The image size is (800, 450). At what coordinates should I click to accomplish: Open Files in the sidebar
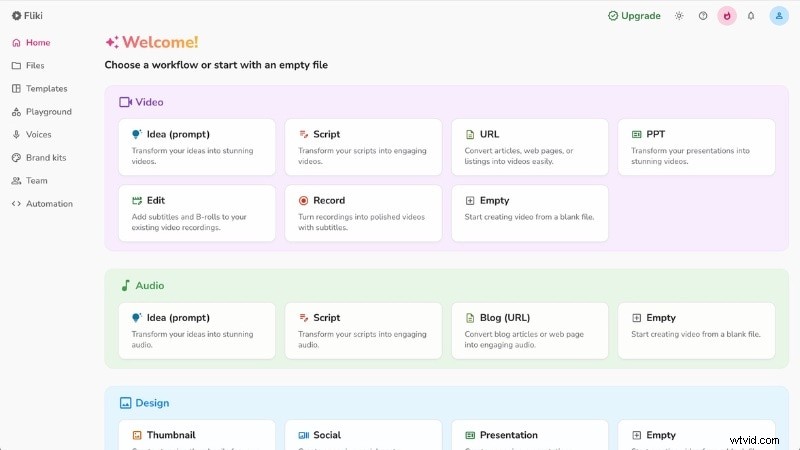(35, 66)
